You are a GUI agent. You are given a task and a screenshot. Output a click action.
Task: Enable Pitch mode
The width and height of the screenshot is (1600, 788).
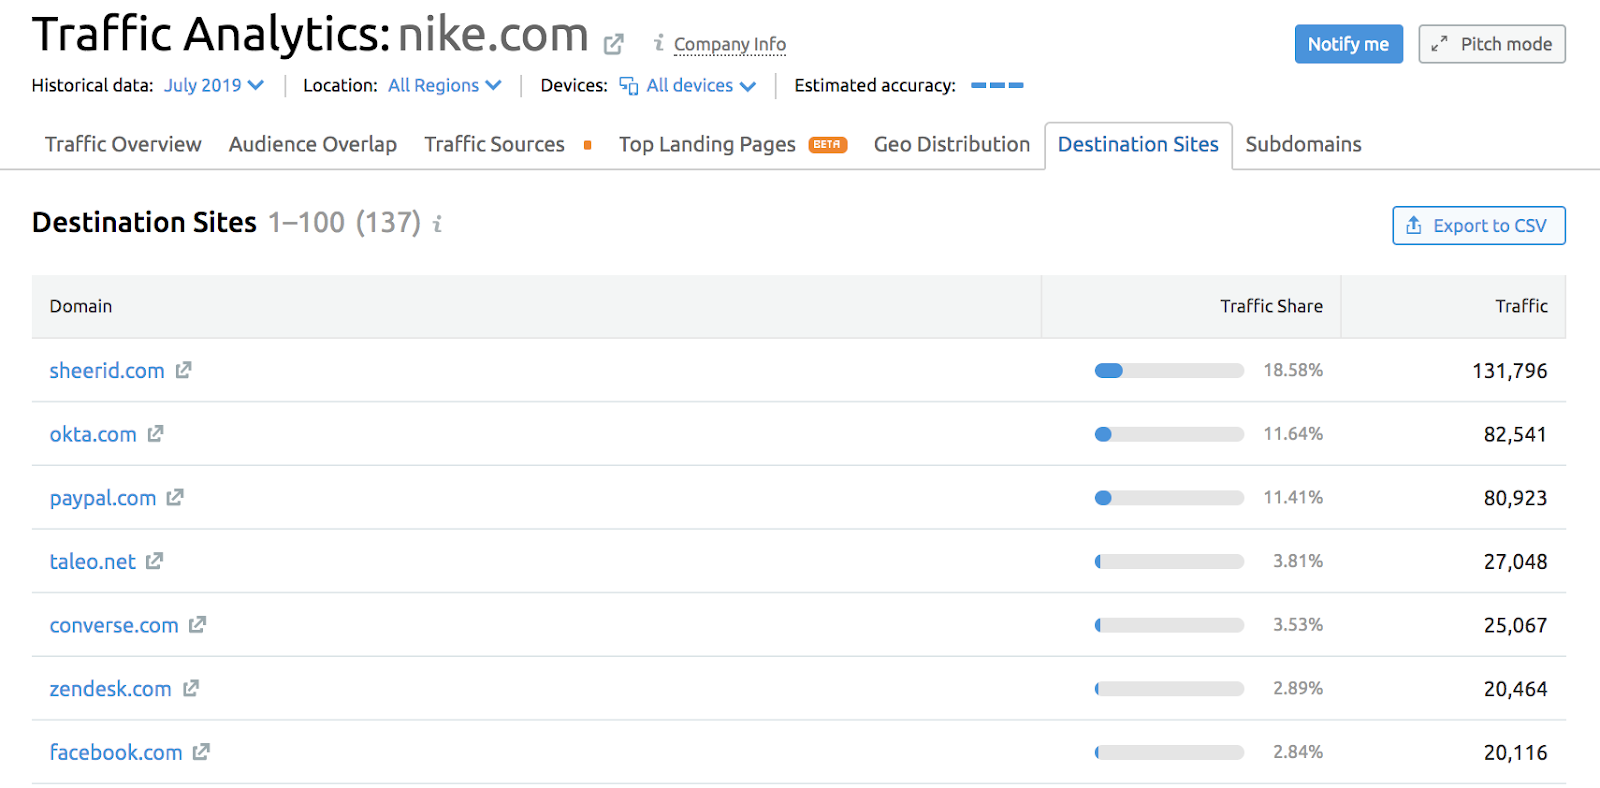(1492, 44)
